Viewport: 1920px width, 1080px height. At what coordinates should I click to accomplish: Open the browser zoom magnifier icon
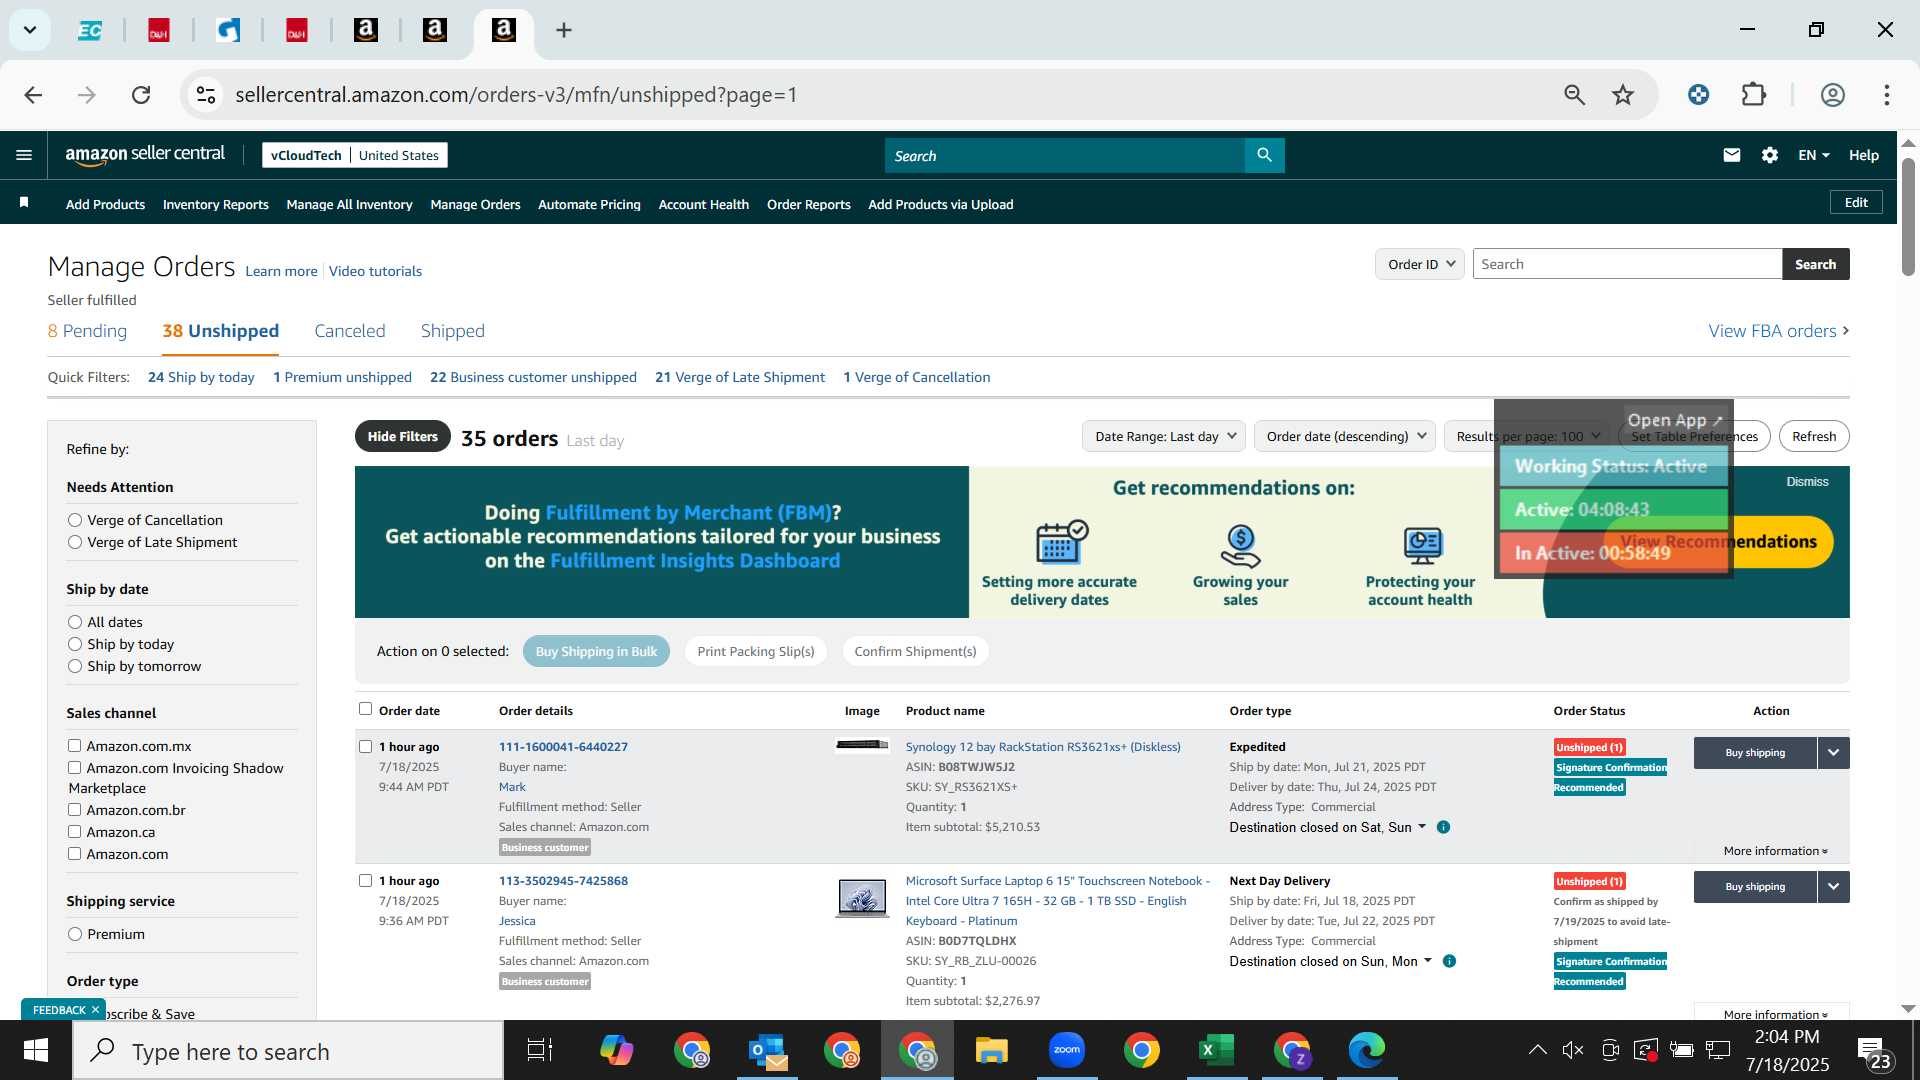(x=1574, y=95)
